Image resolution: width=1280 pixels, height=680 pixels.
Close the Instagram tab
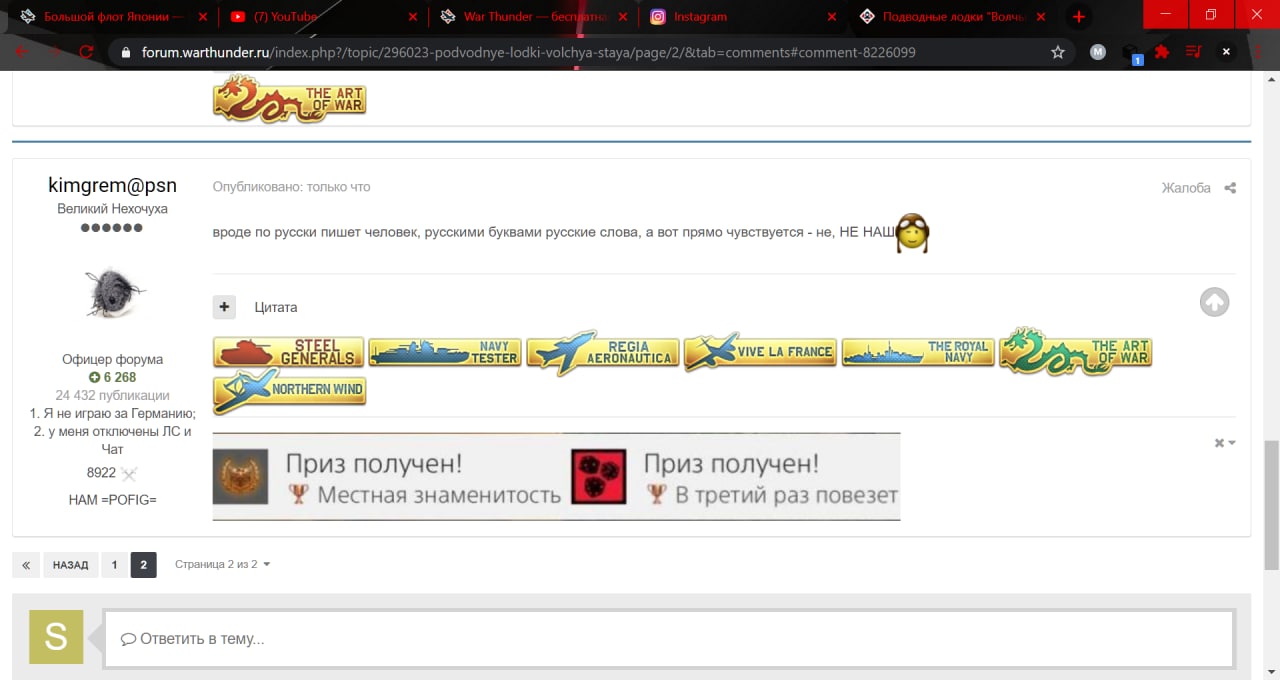click(x=833, y=17)
